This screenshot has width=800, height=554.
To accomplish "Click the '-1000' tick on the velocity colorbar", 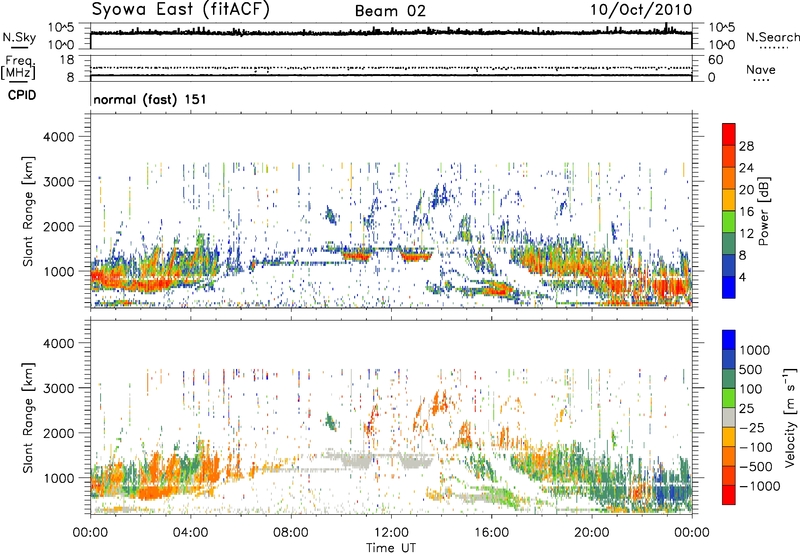I will tap(760, 486).
